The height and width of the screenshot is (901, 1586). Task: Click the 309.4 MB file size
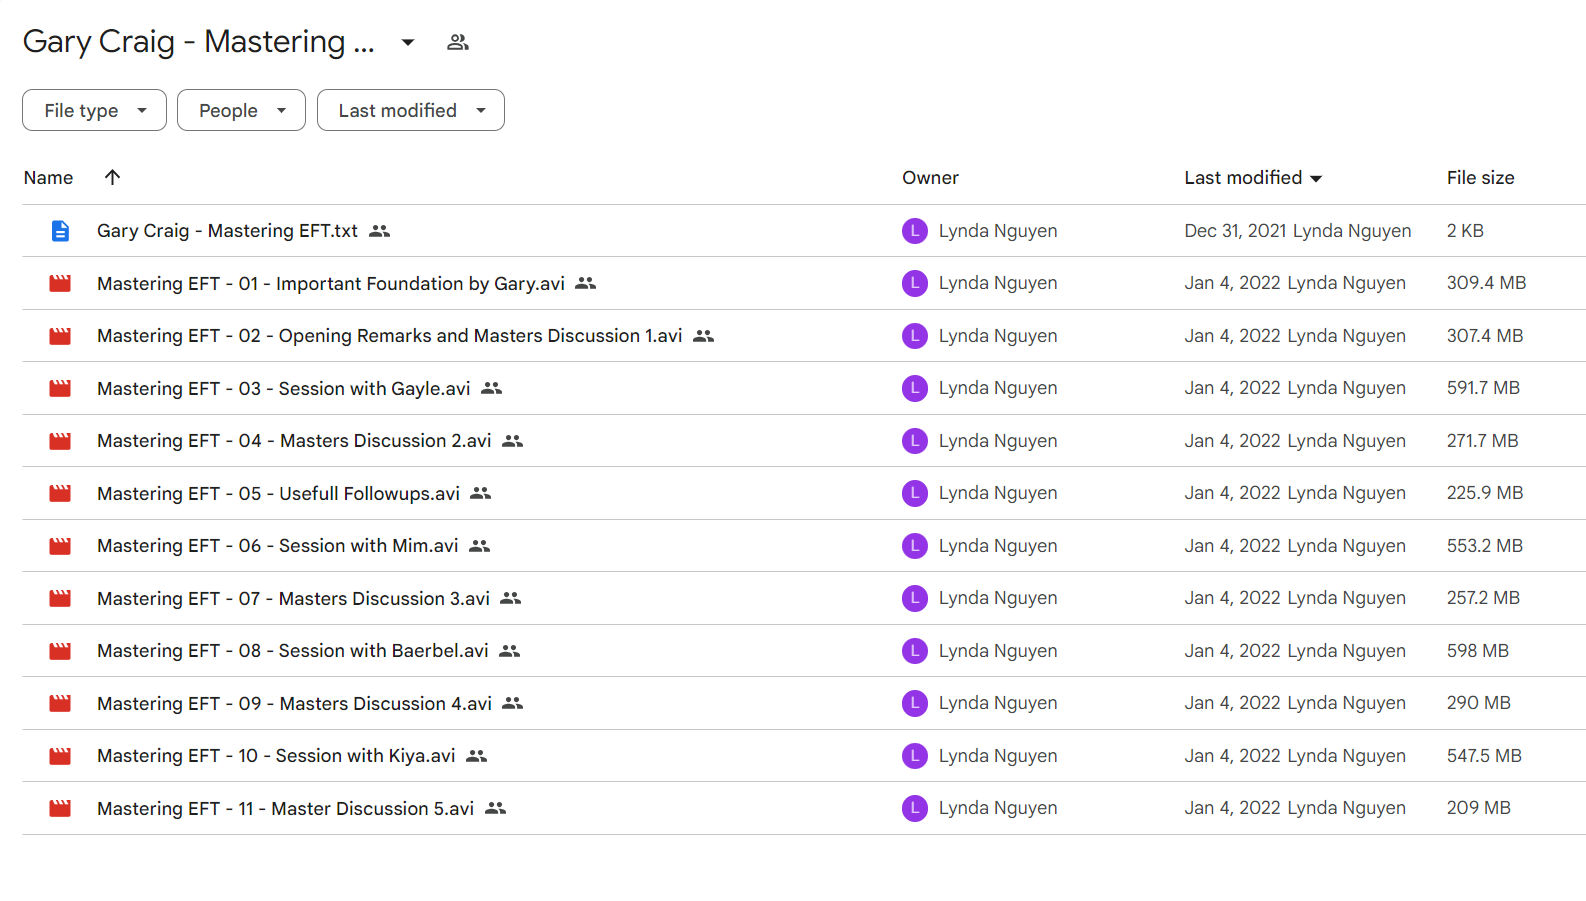1486,283
